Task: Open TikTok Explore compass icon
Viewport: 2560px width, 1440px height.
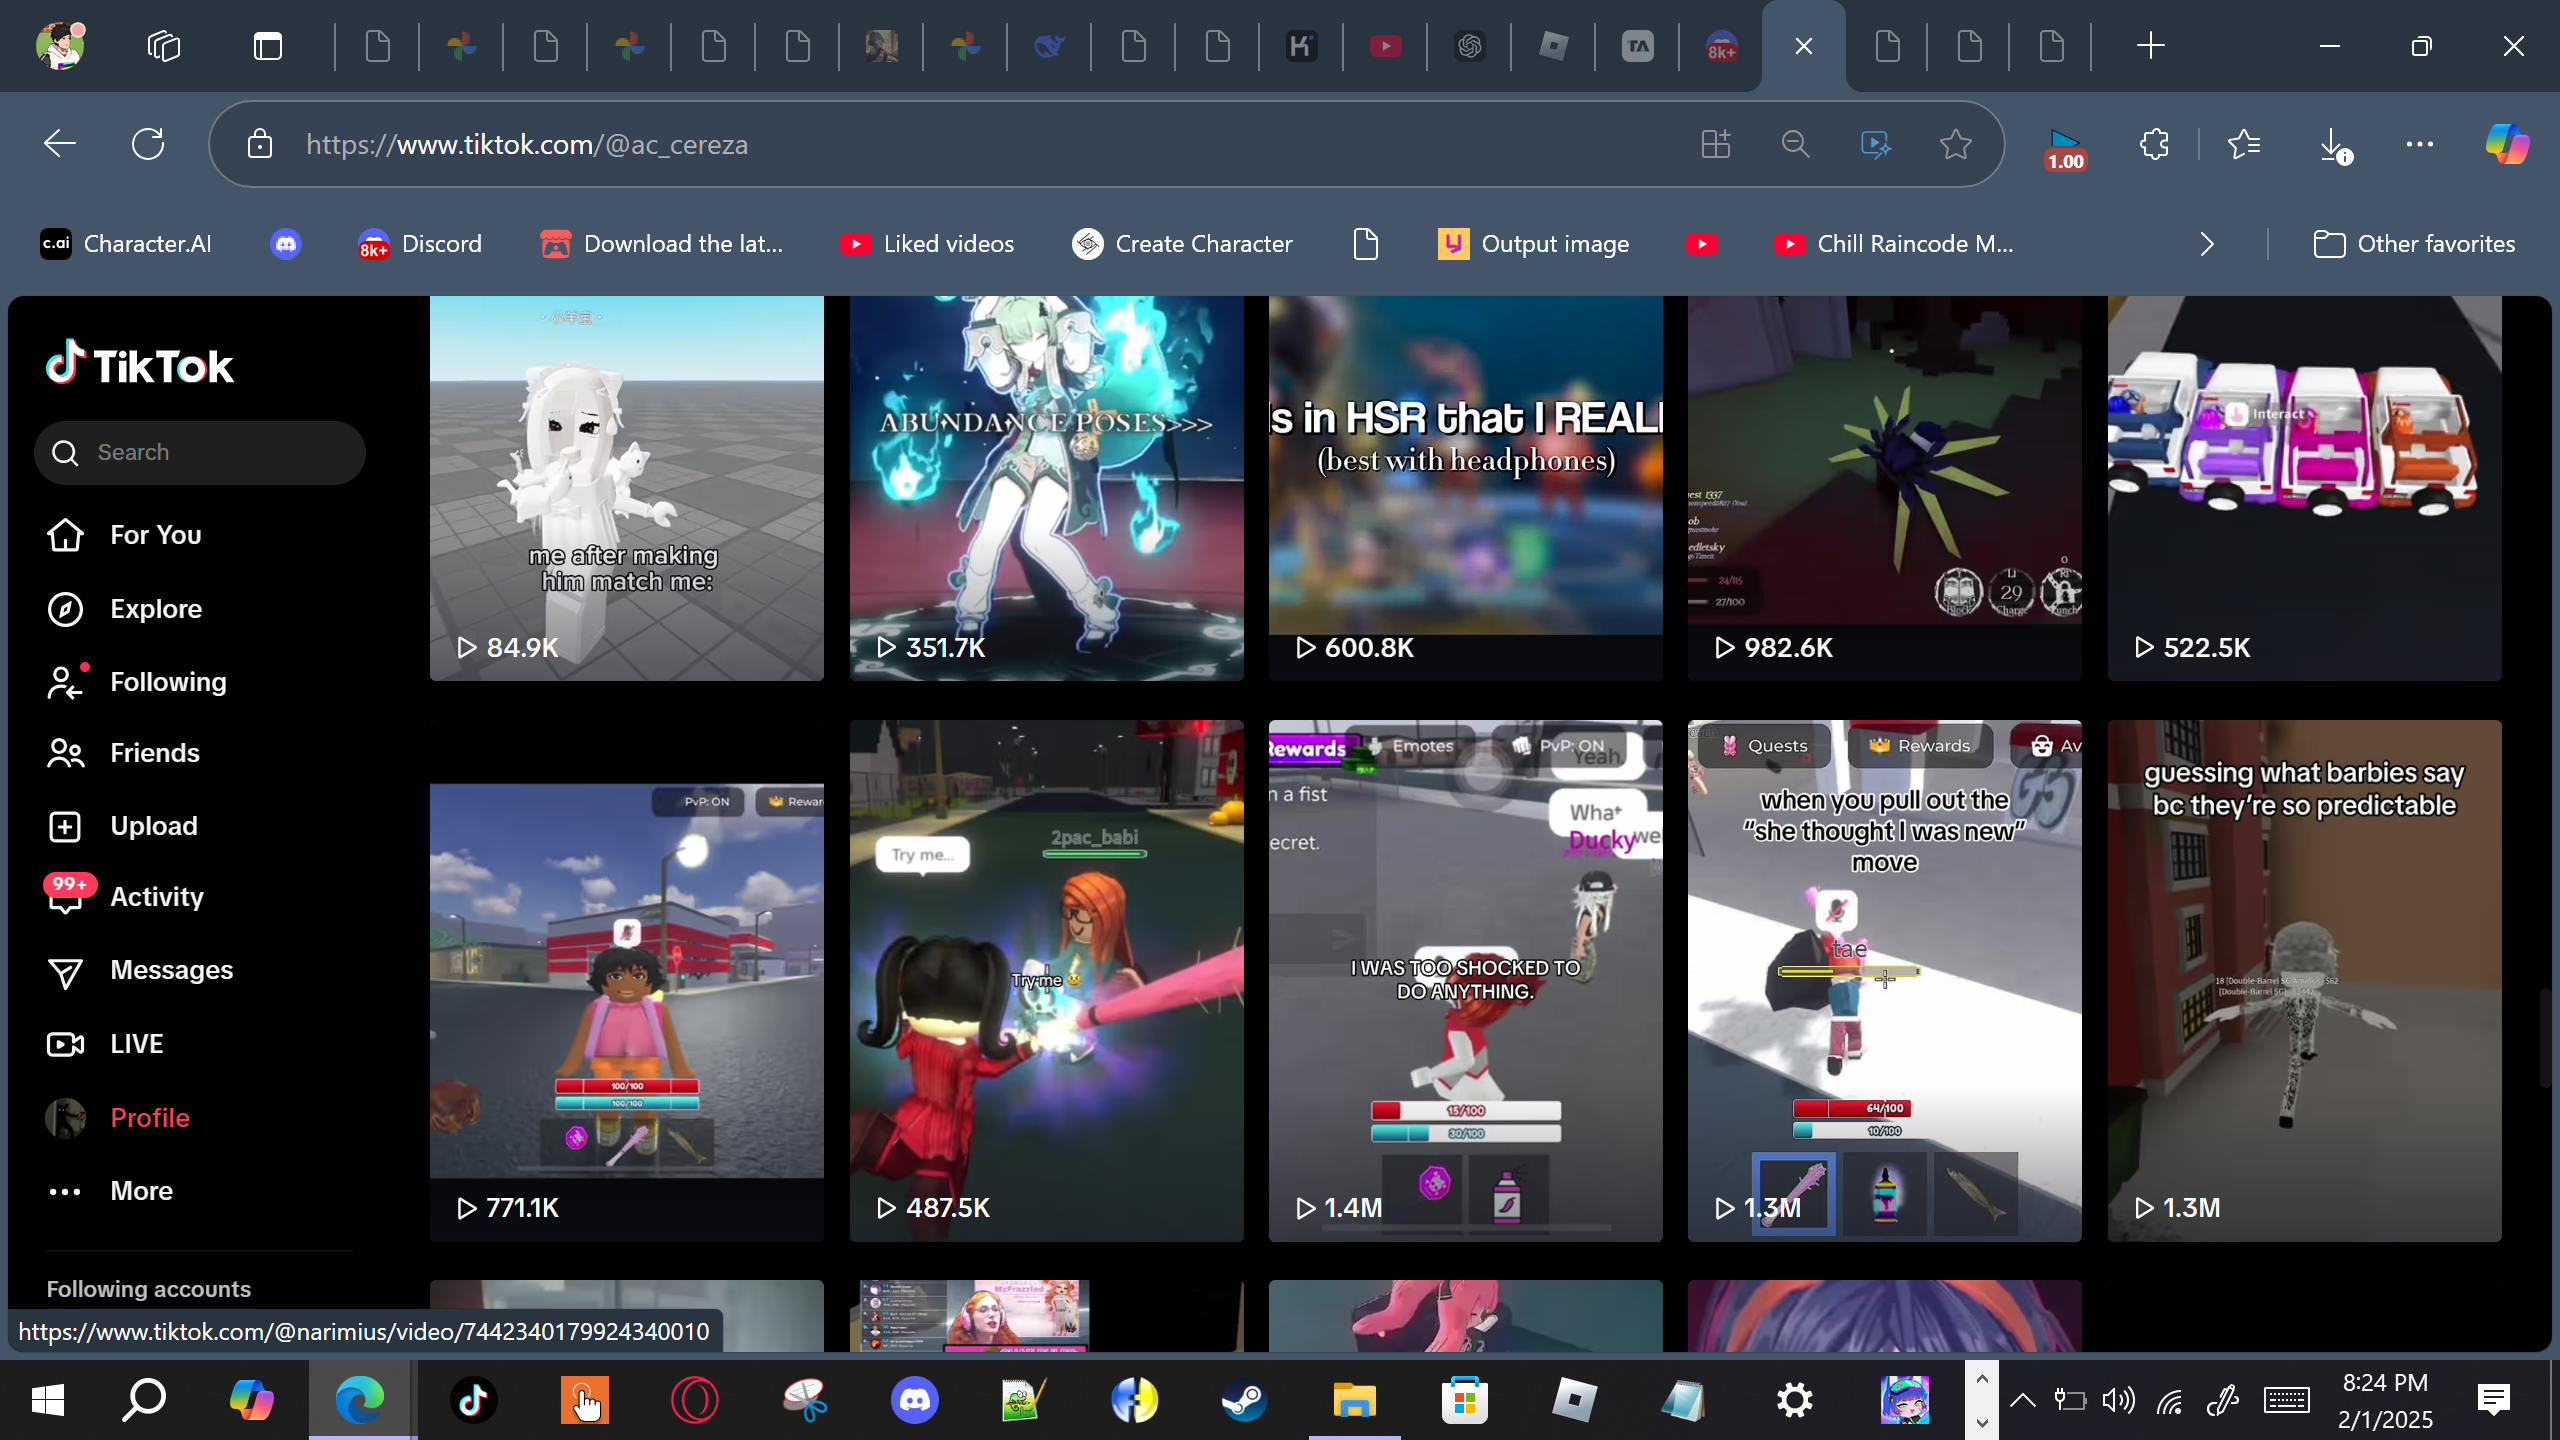Action: (65, 609)
